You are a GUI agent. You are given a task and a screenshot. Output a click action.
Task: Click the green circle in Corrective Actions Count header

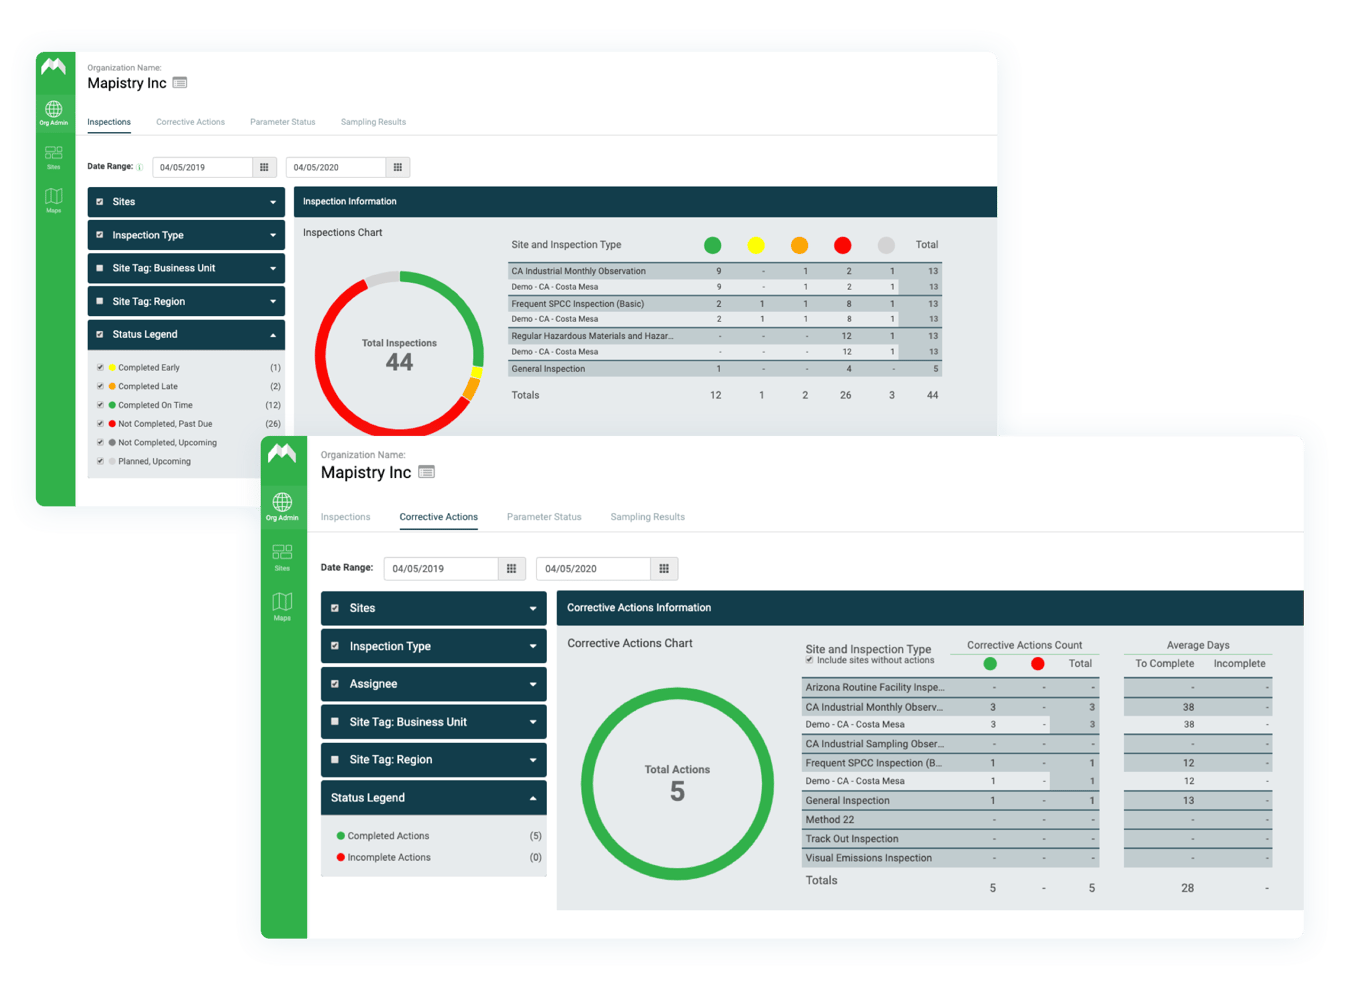click(990, 664)
